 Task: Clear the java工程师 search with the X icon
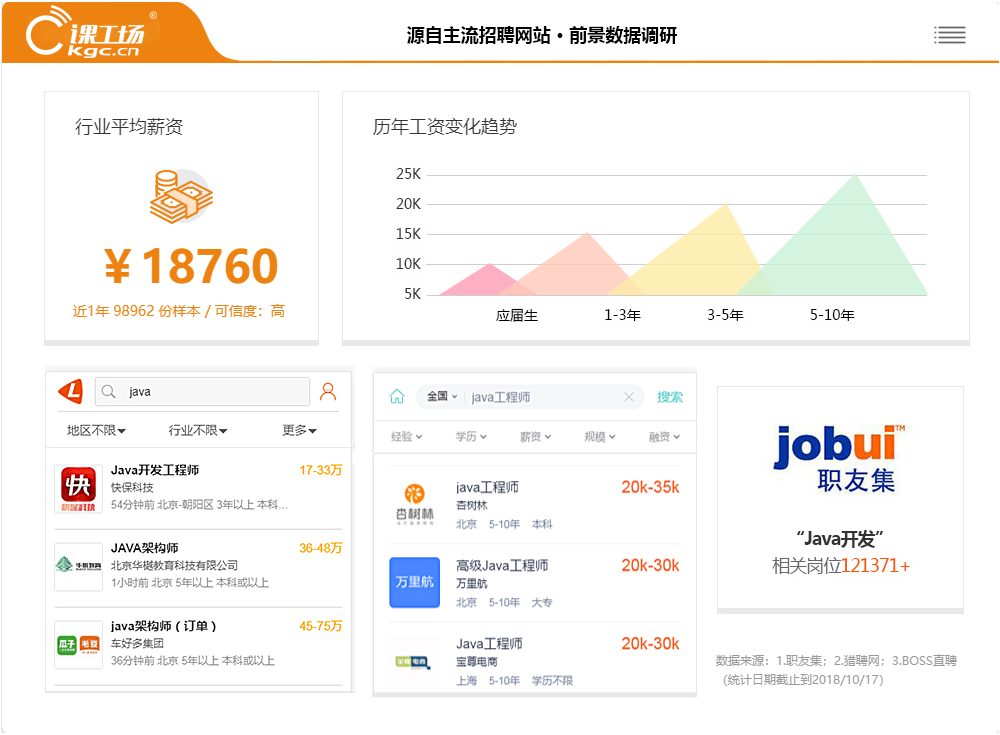[x=629, y=397]
